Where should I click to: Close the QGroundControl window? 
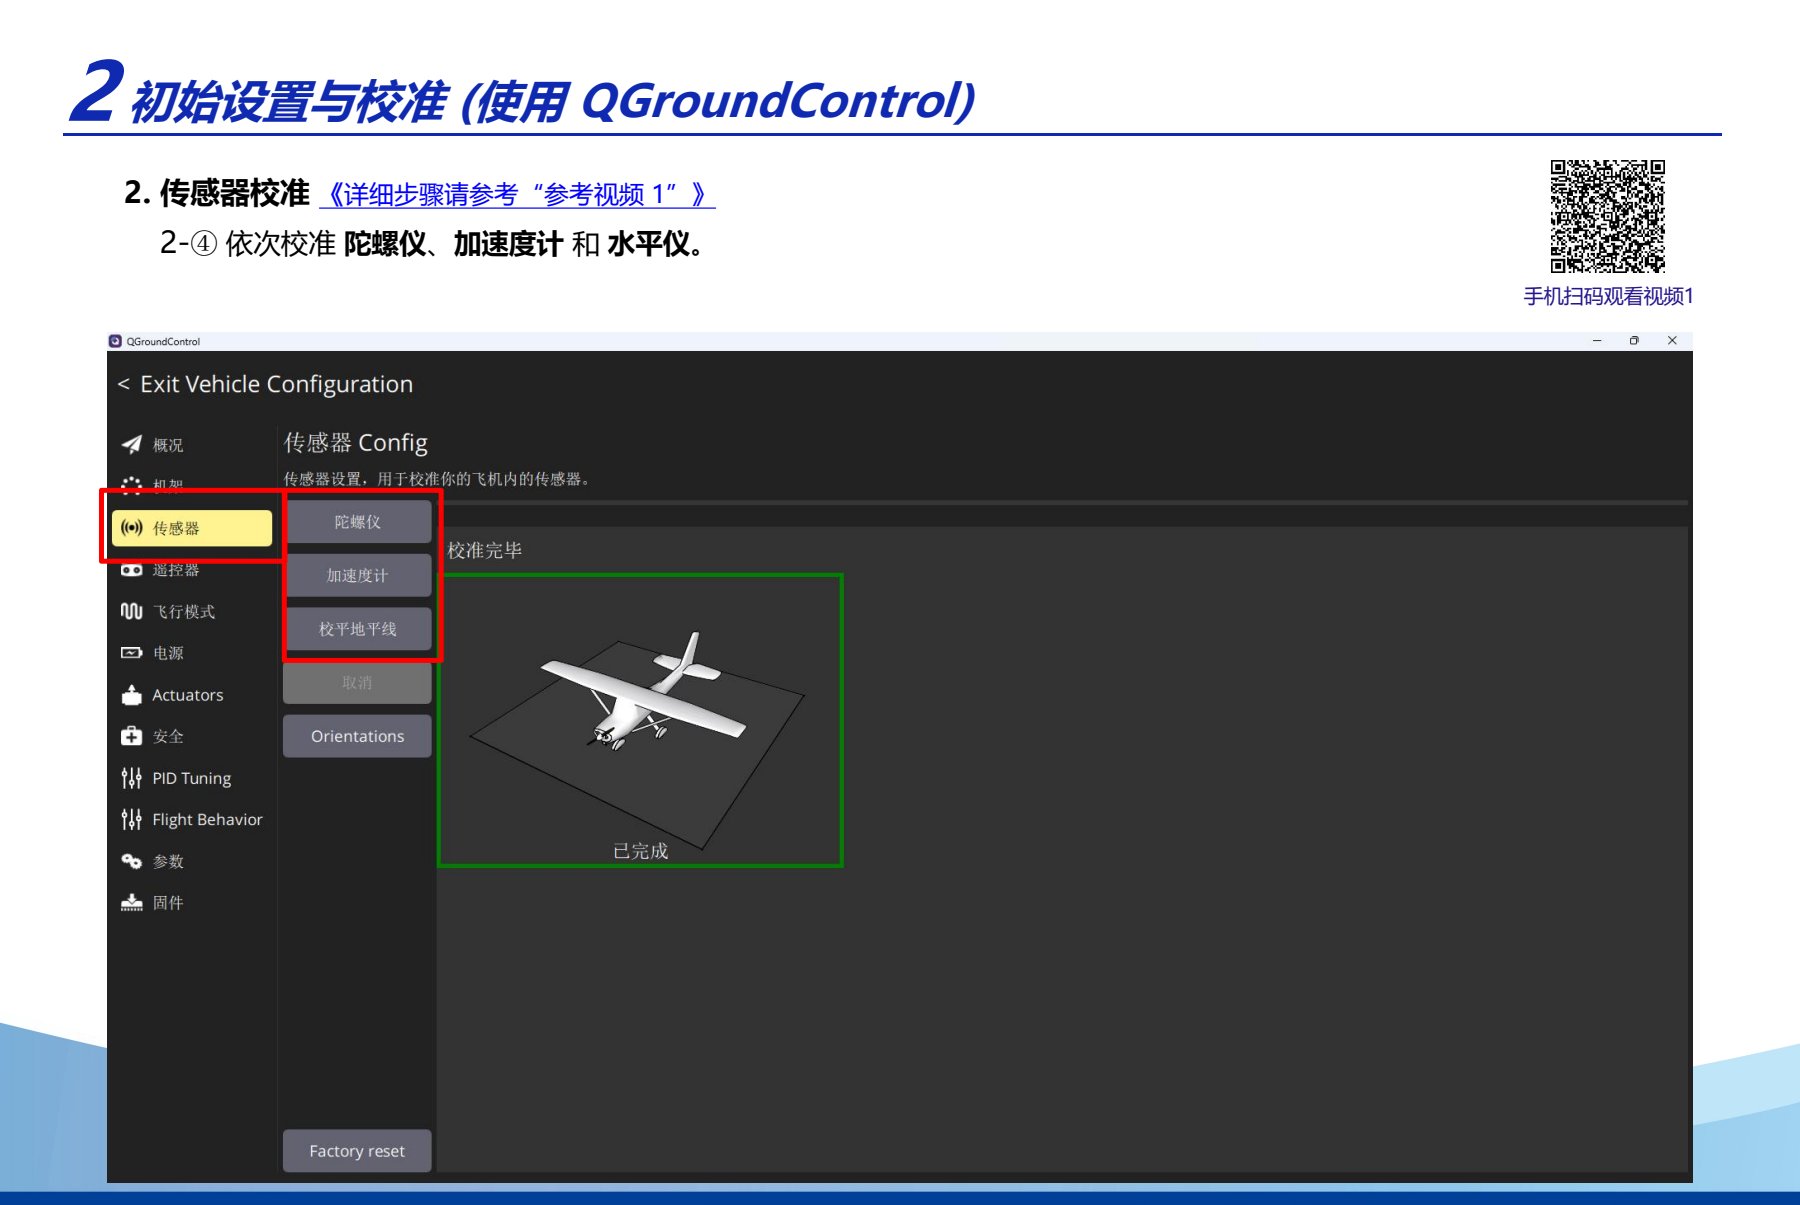(1672, 341)
